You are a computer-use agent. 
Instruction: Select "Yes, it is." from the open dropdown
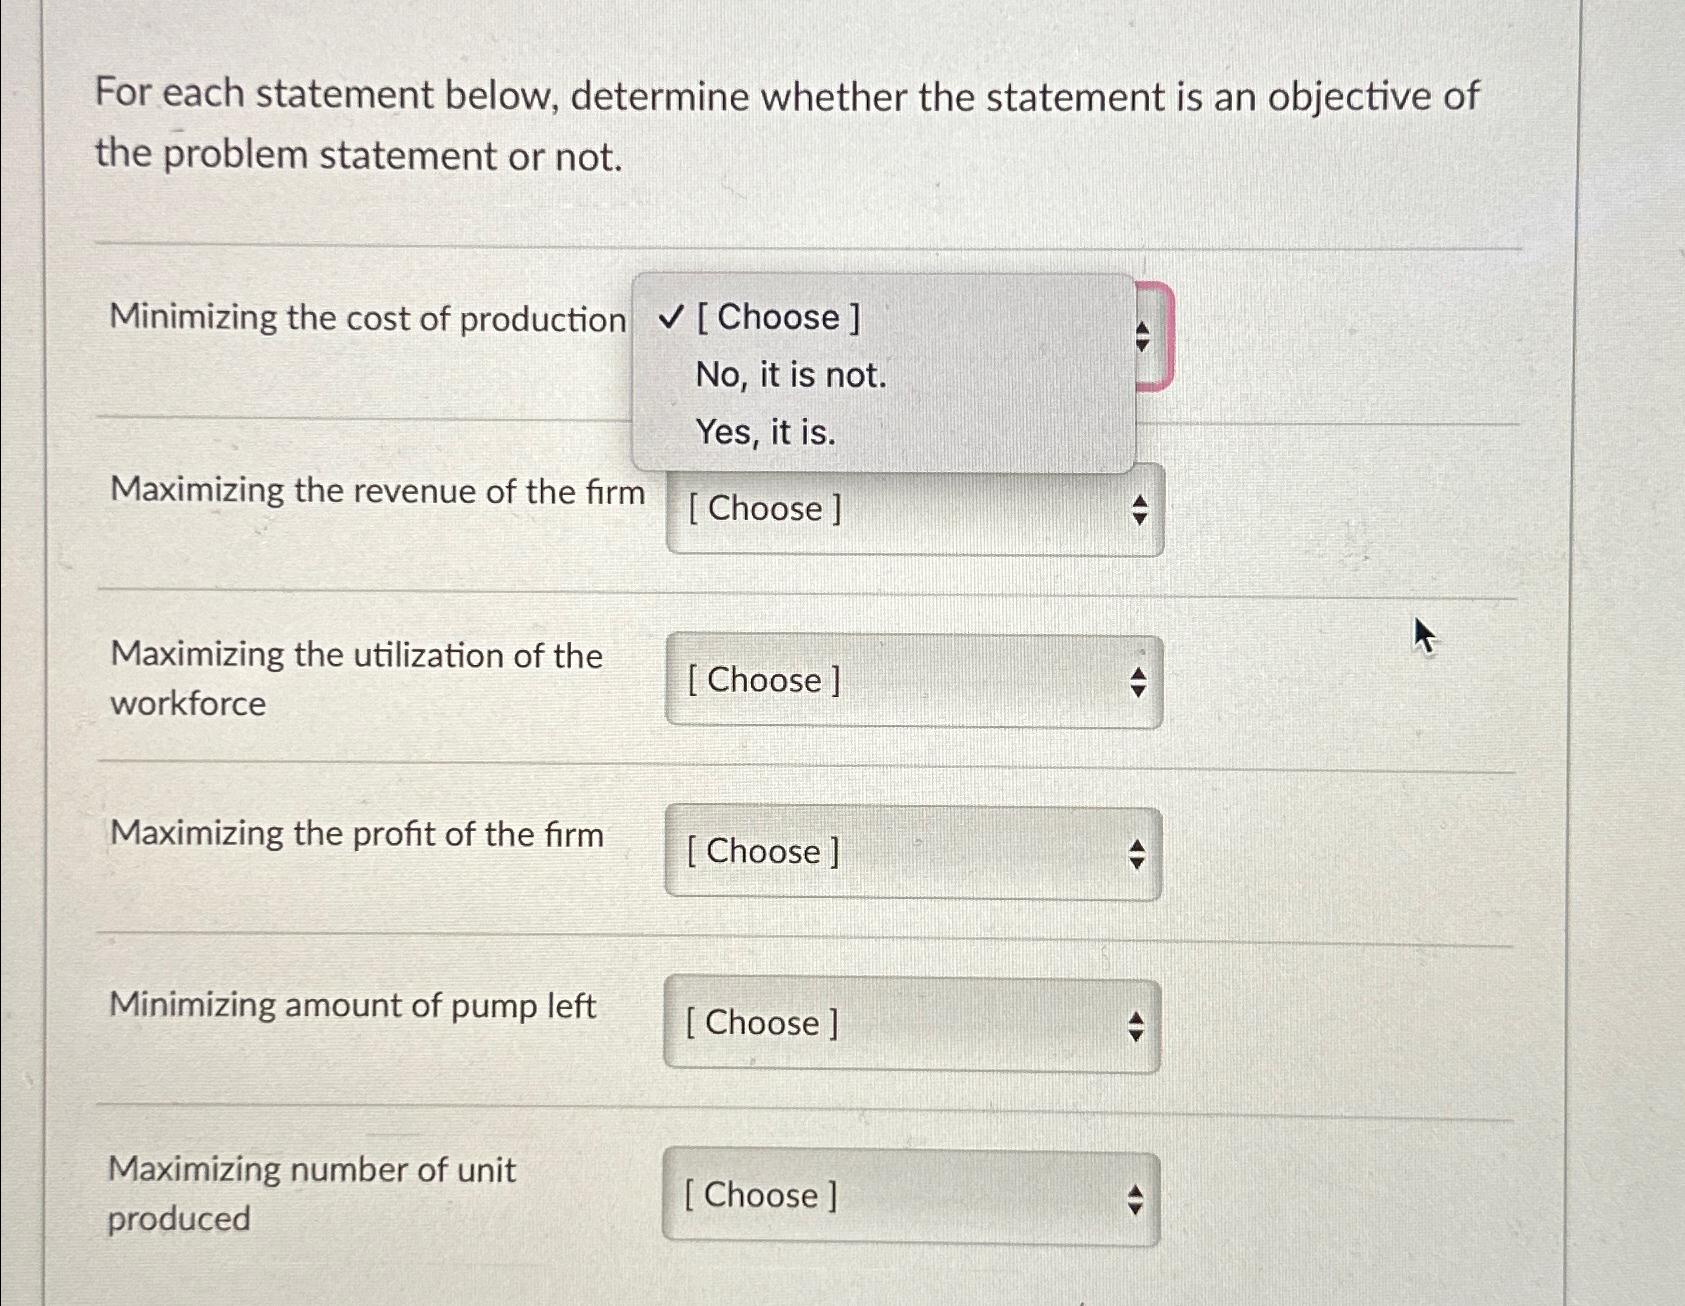765,432
